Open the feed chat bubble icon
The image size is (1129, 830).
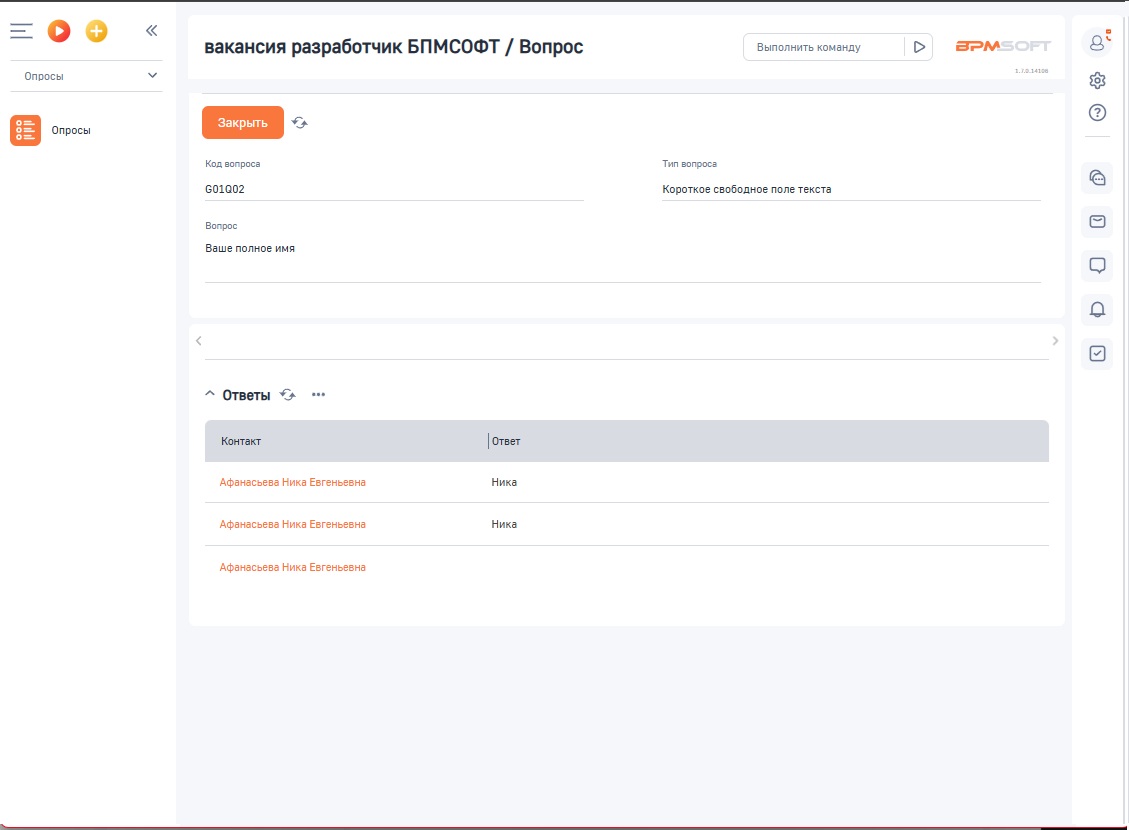pos(1097,265)
